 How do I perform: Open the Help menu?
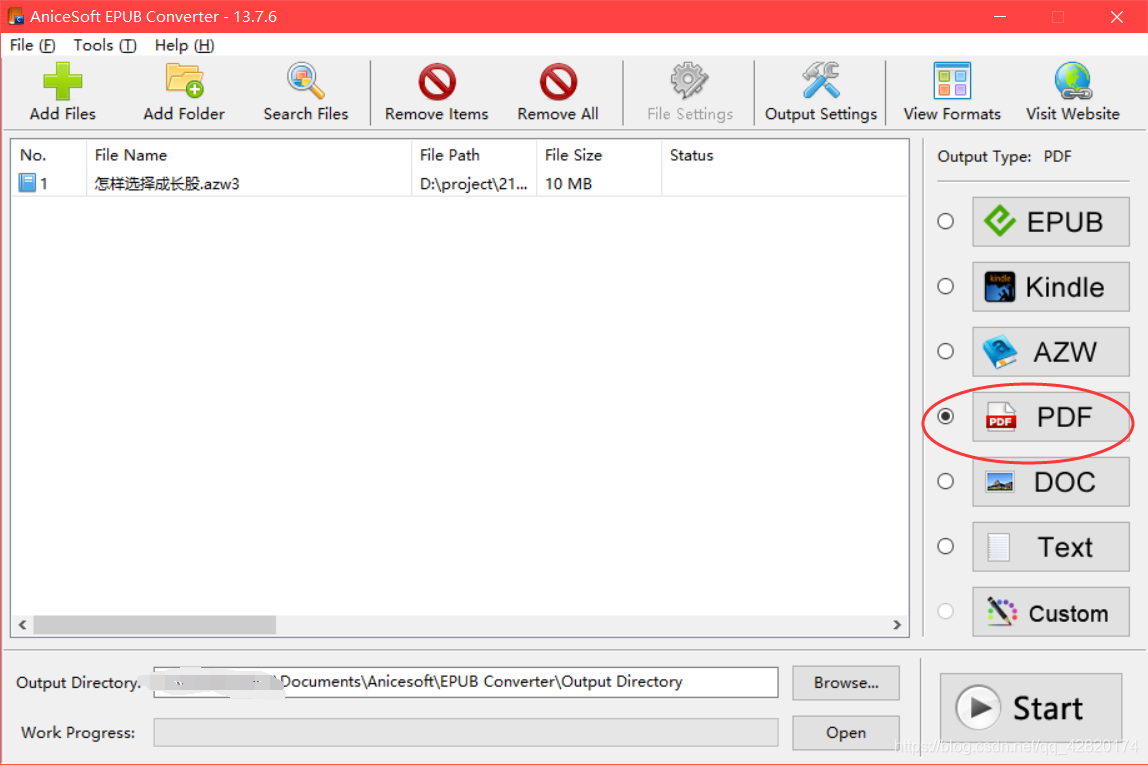184,45
